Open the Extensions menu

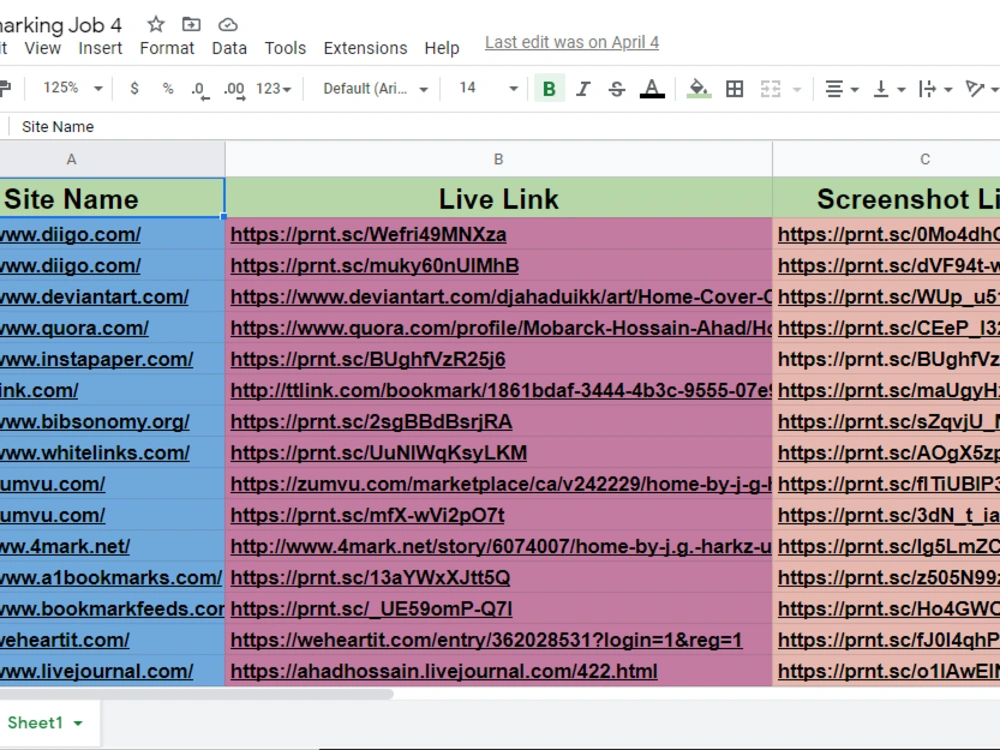point(365,48)
